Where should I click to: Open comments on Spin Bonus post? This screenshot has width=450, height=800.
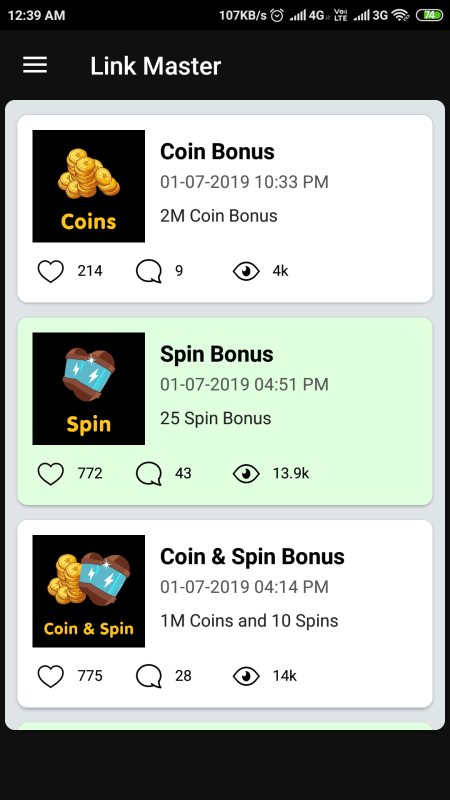point(149,473)
